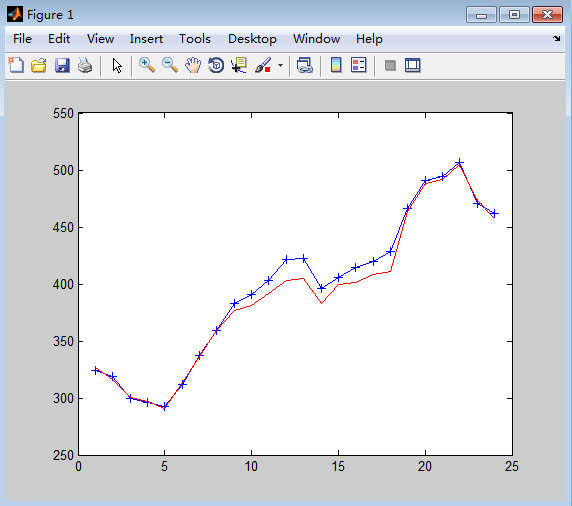Click the Link Plot icon
The width and height of the screenshot is (572, 506).
click(x=305, y=66)
